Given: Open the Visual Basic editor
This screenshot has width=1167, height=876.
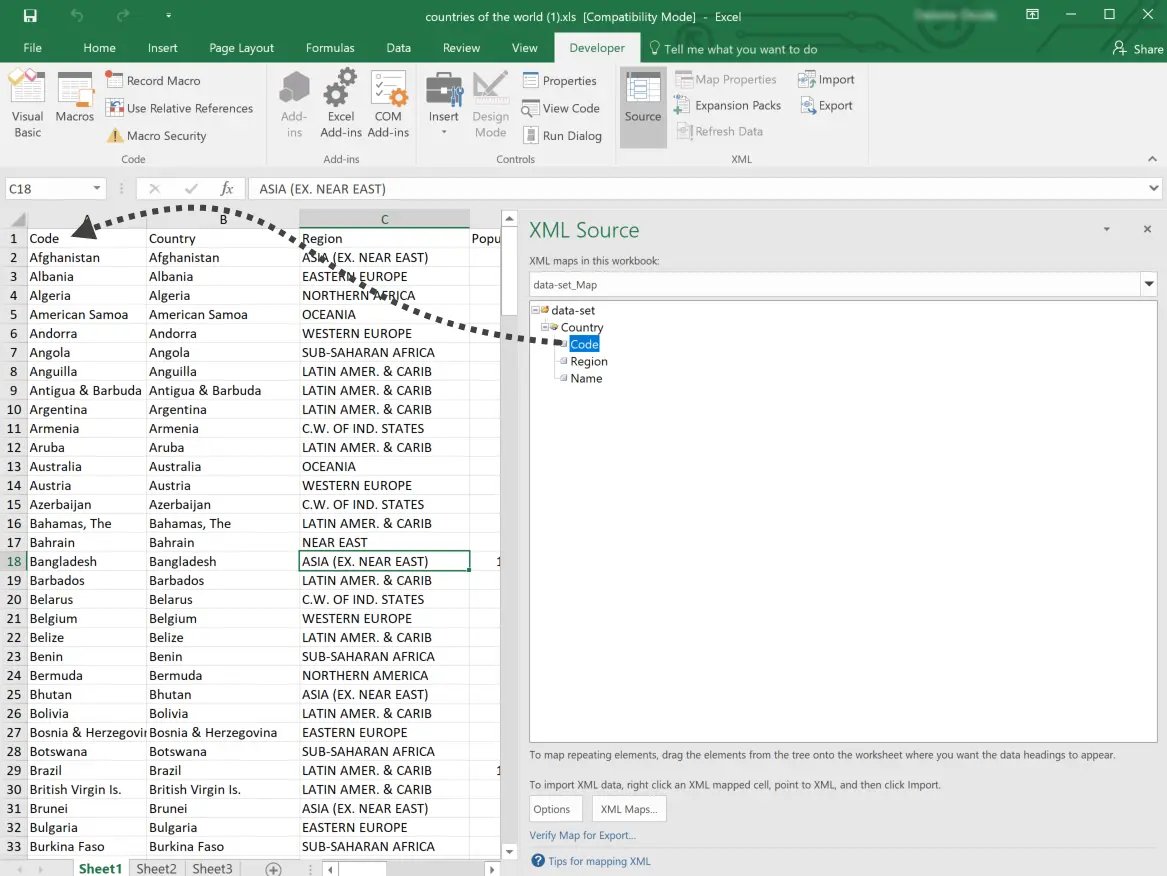Looking at the screenshot, I should pyautogui.click(x=28, y=104).
